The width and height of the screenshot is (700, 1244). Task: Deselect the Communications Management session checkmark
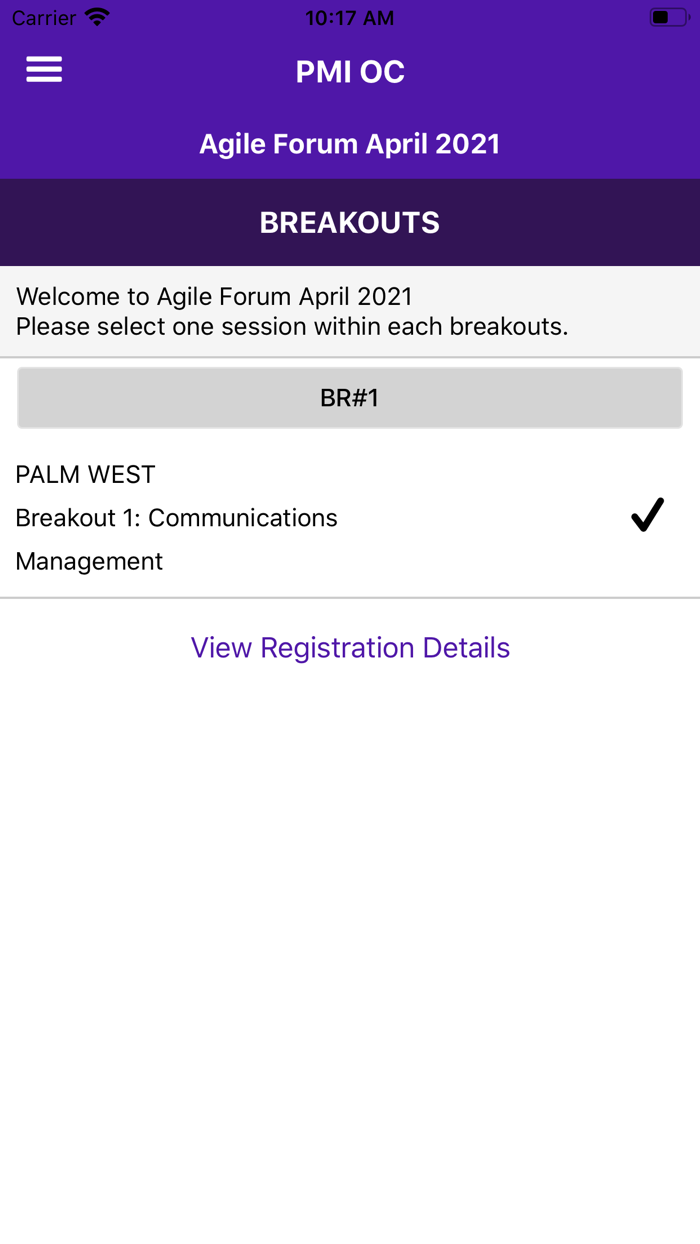pyautogui.click(x=646, y=514)
